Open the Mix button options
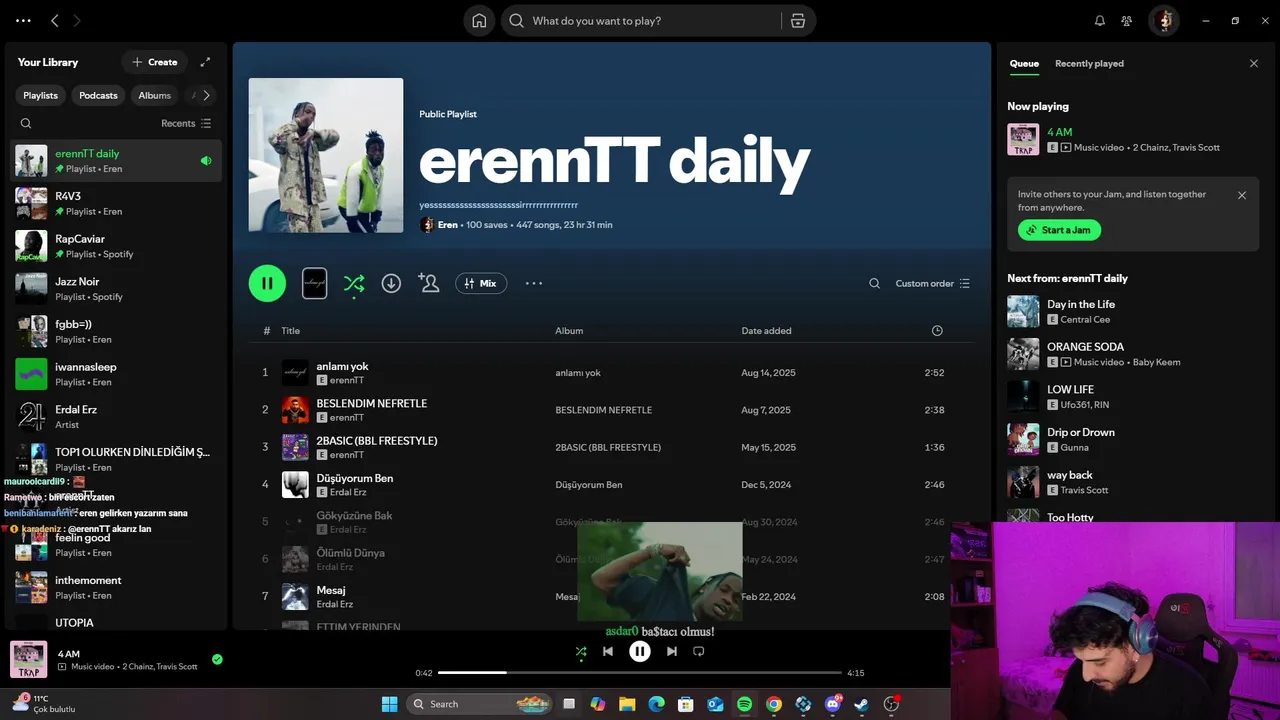This screenshot has width=1280, height=720. tap(481, 283)
